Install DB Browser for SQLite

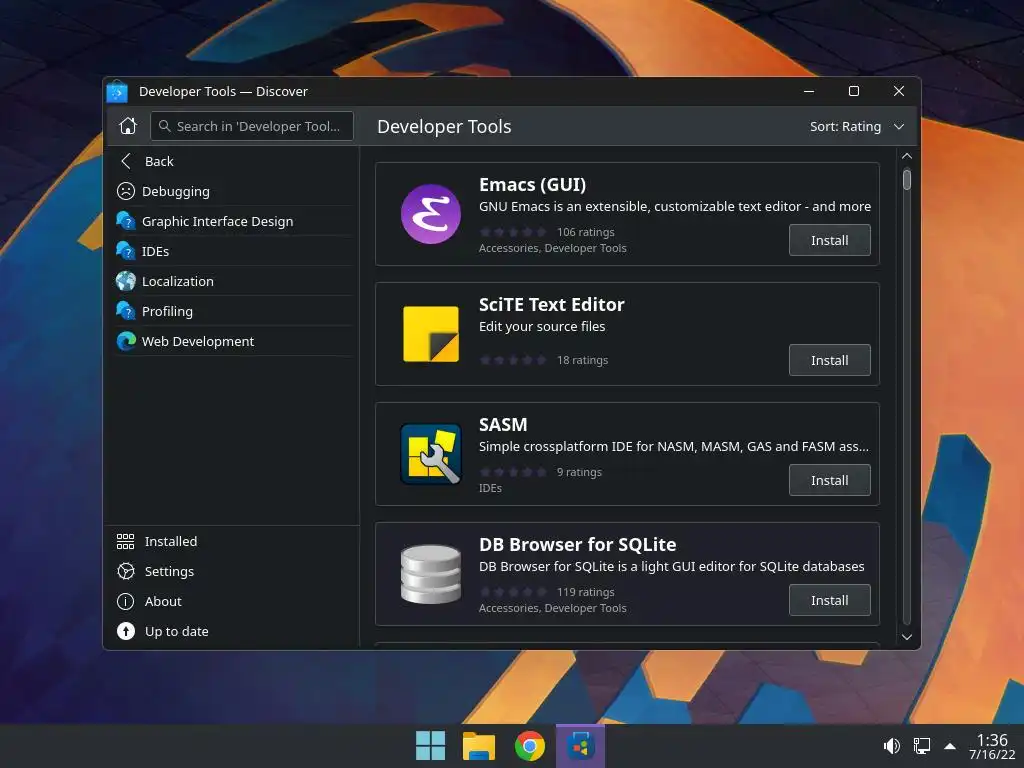[829, 600]
